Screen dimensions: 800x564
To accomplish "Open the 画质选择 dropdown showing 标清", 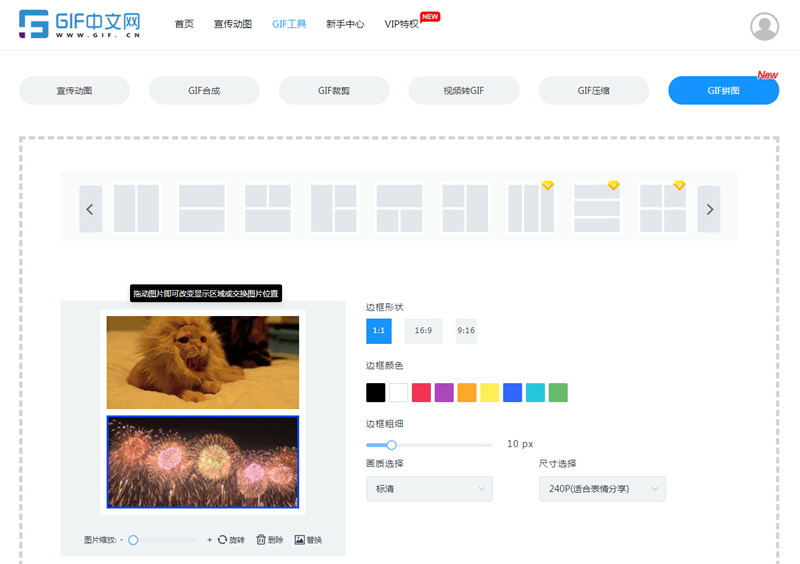I will pos(429,488).
